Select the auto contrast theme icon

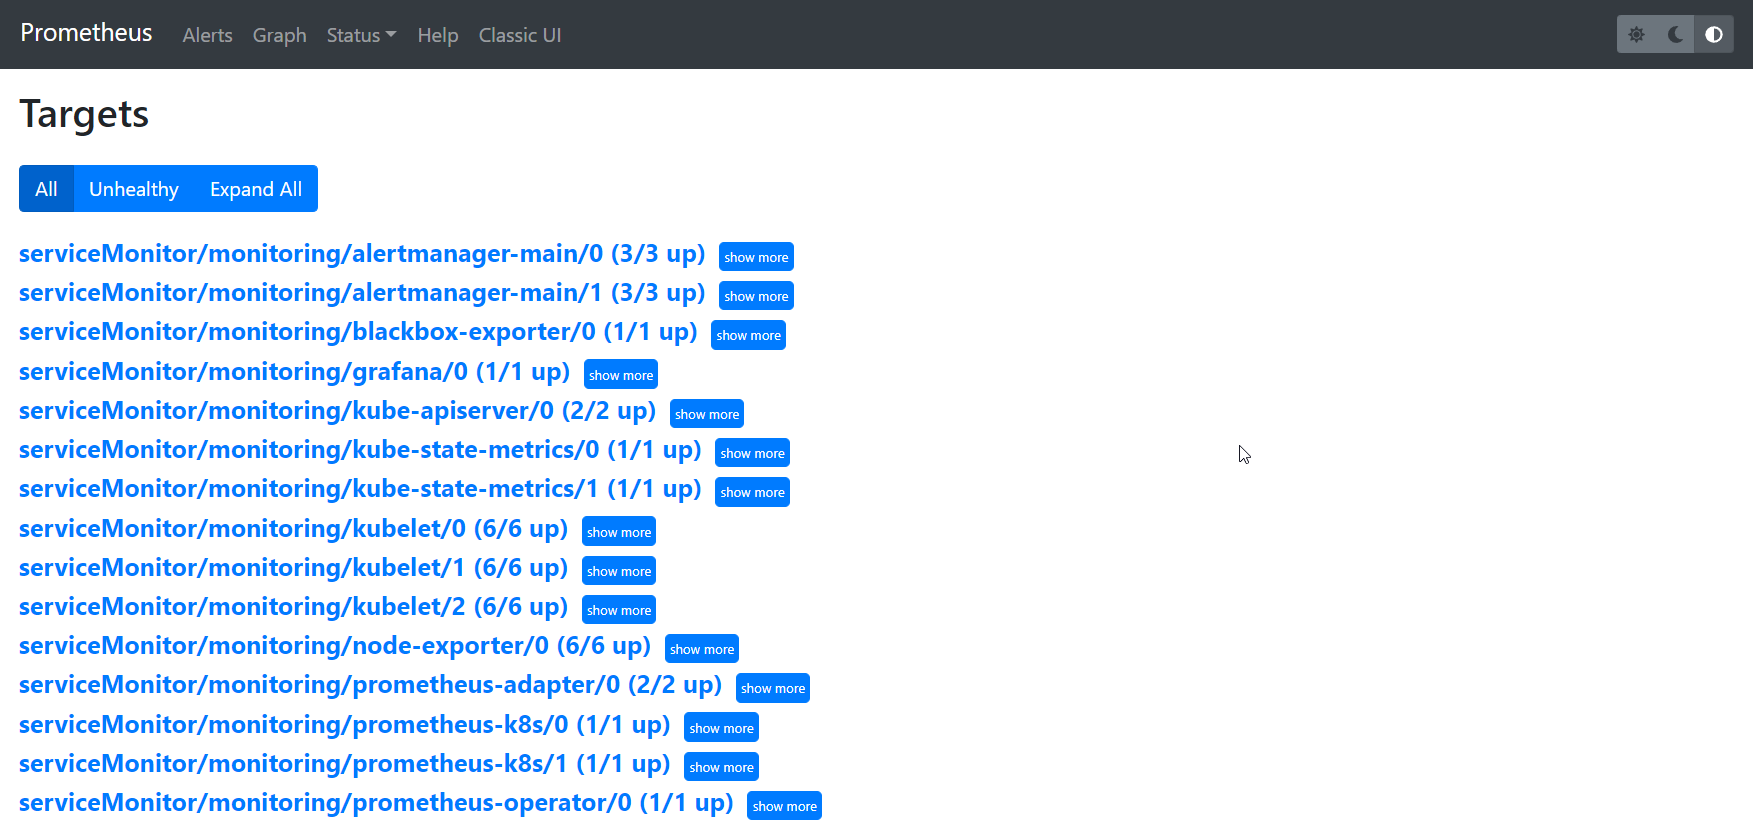click(1714, 34)
